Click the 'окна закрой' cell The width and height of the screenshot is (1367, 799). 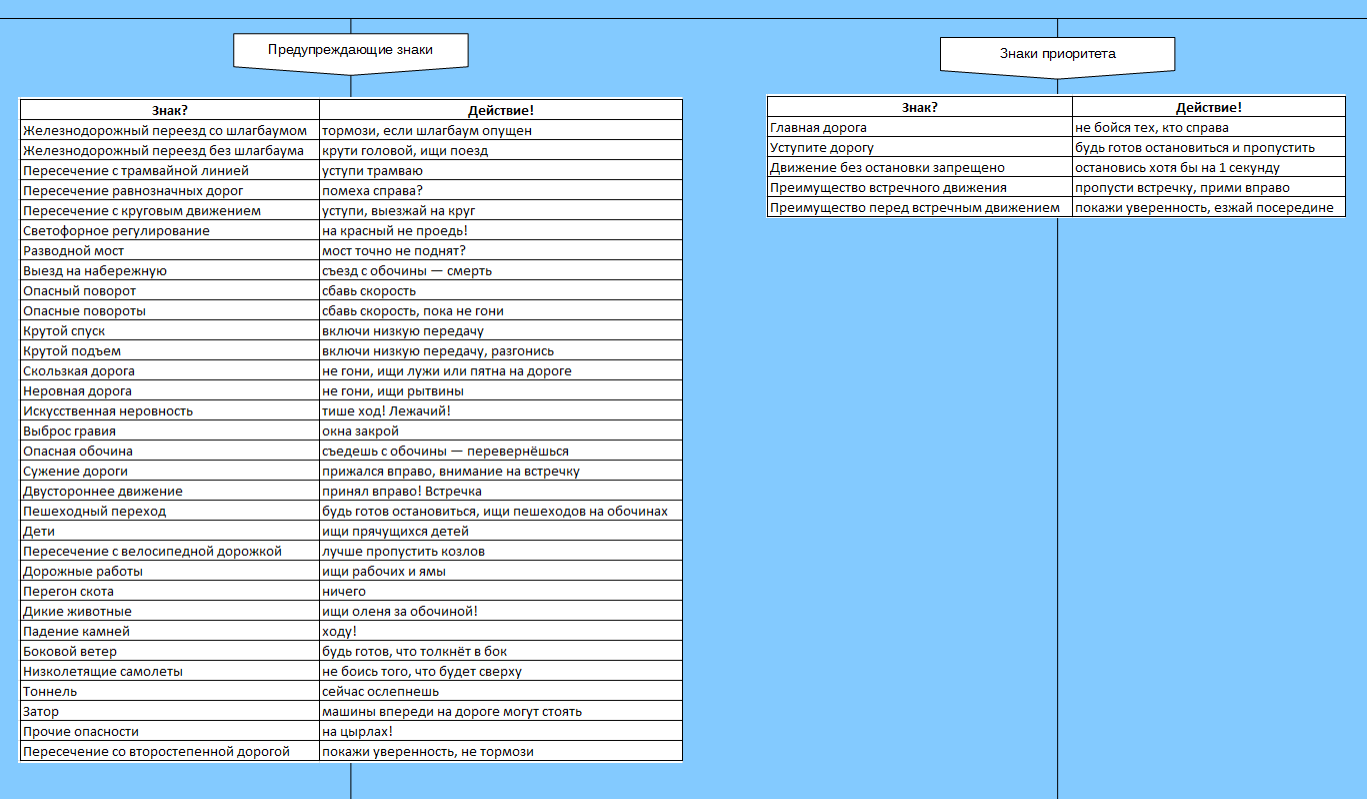point(500,430)
